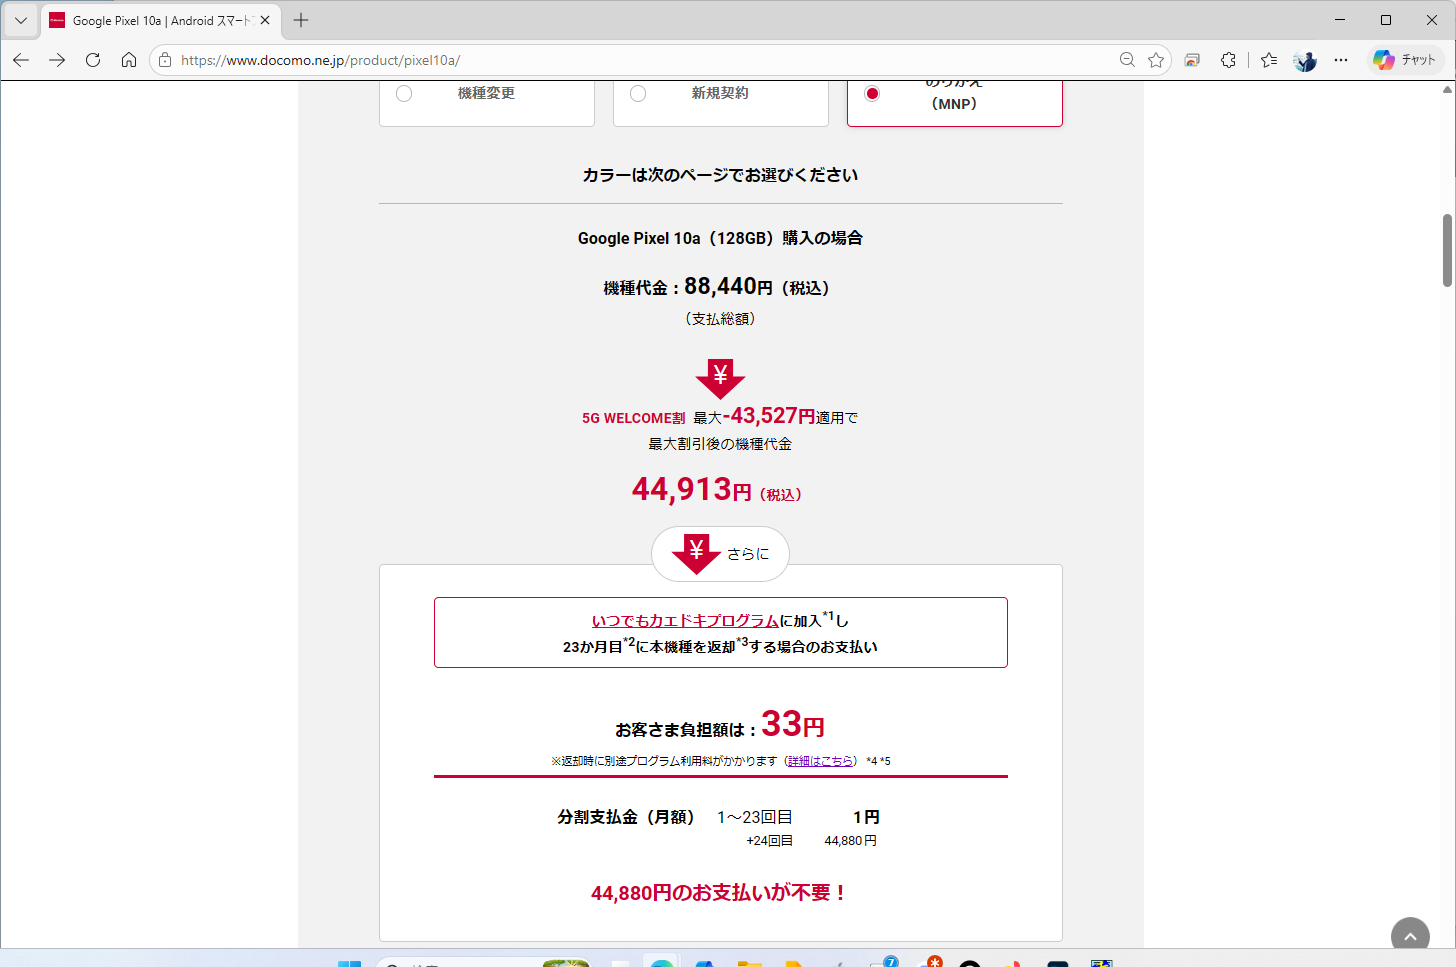The height and width of the screenshot is (967, 1456).
Task: Click 5G WELCOME割 discount label
Action: (634, 418)
